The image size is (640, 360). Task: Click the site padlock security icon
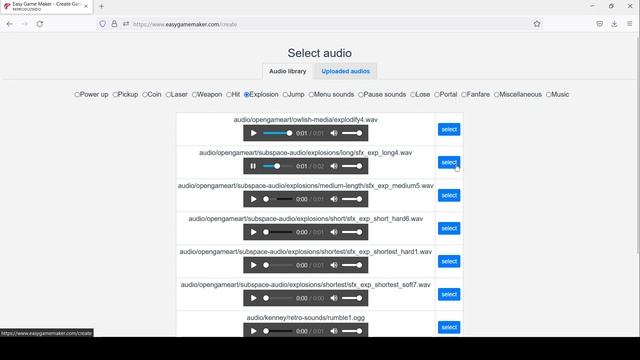click(x=114, y=24)
